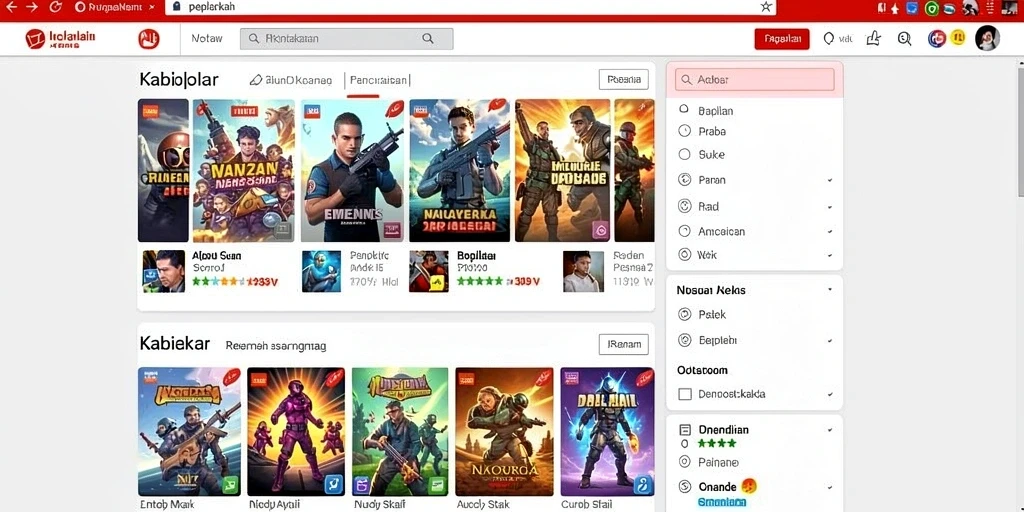Open the green shield browser extension
Image resolution: width=1024 pixels, height=512 pixels.
tap(932, 8)
